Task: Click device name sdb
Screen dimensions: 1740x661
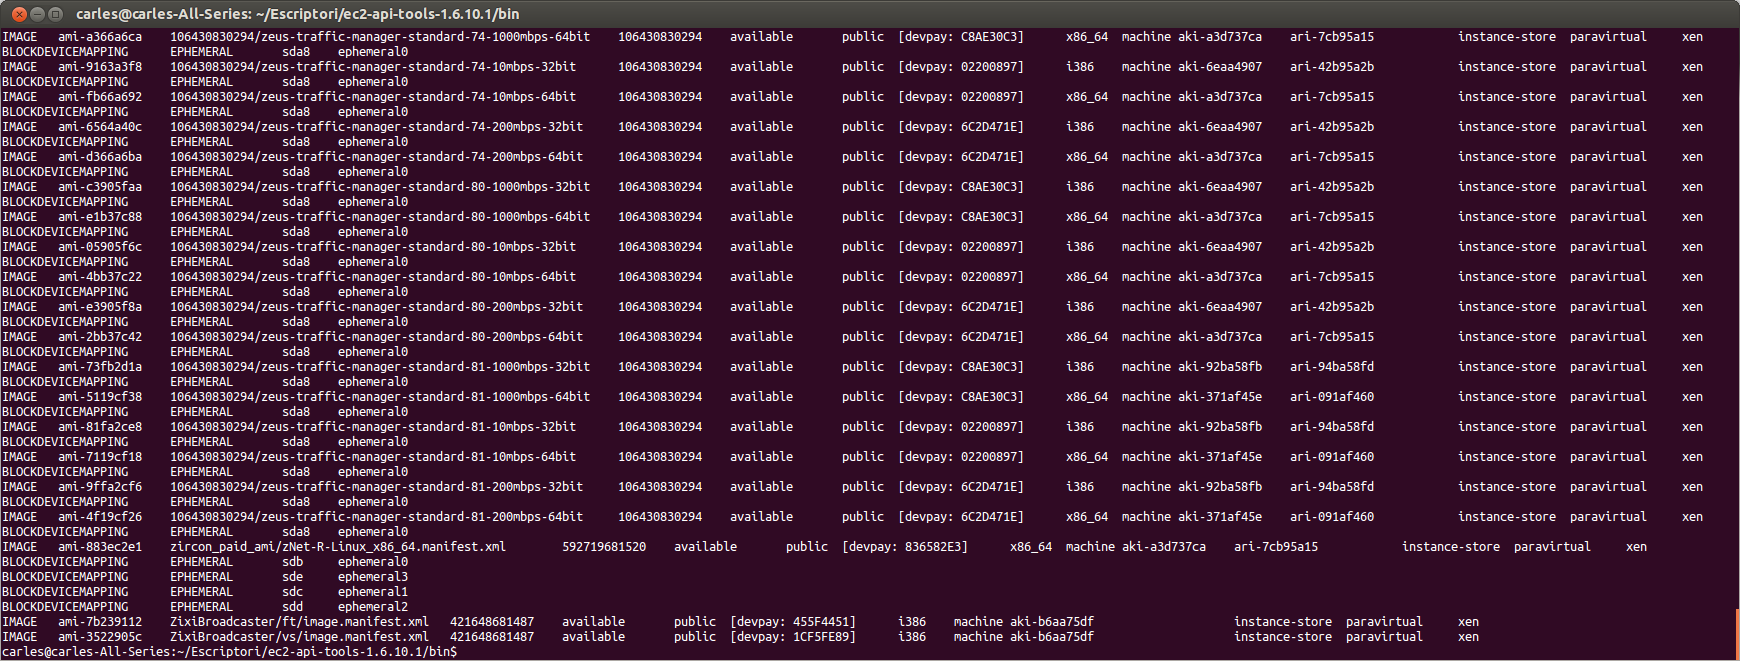Action: tap(292, 562)
